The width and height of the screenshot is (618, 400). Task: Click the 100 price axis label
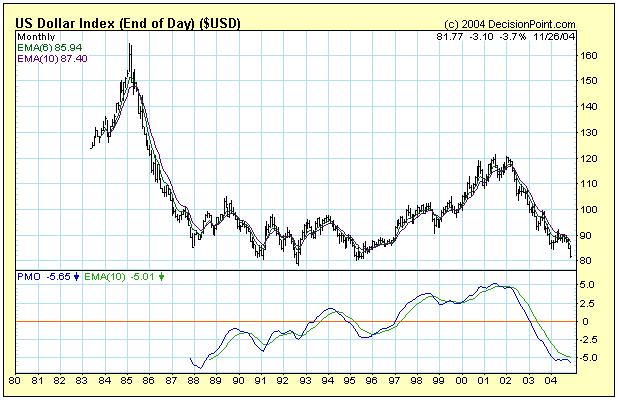pyautogui.click(x=589, y=209)
